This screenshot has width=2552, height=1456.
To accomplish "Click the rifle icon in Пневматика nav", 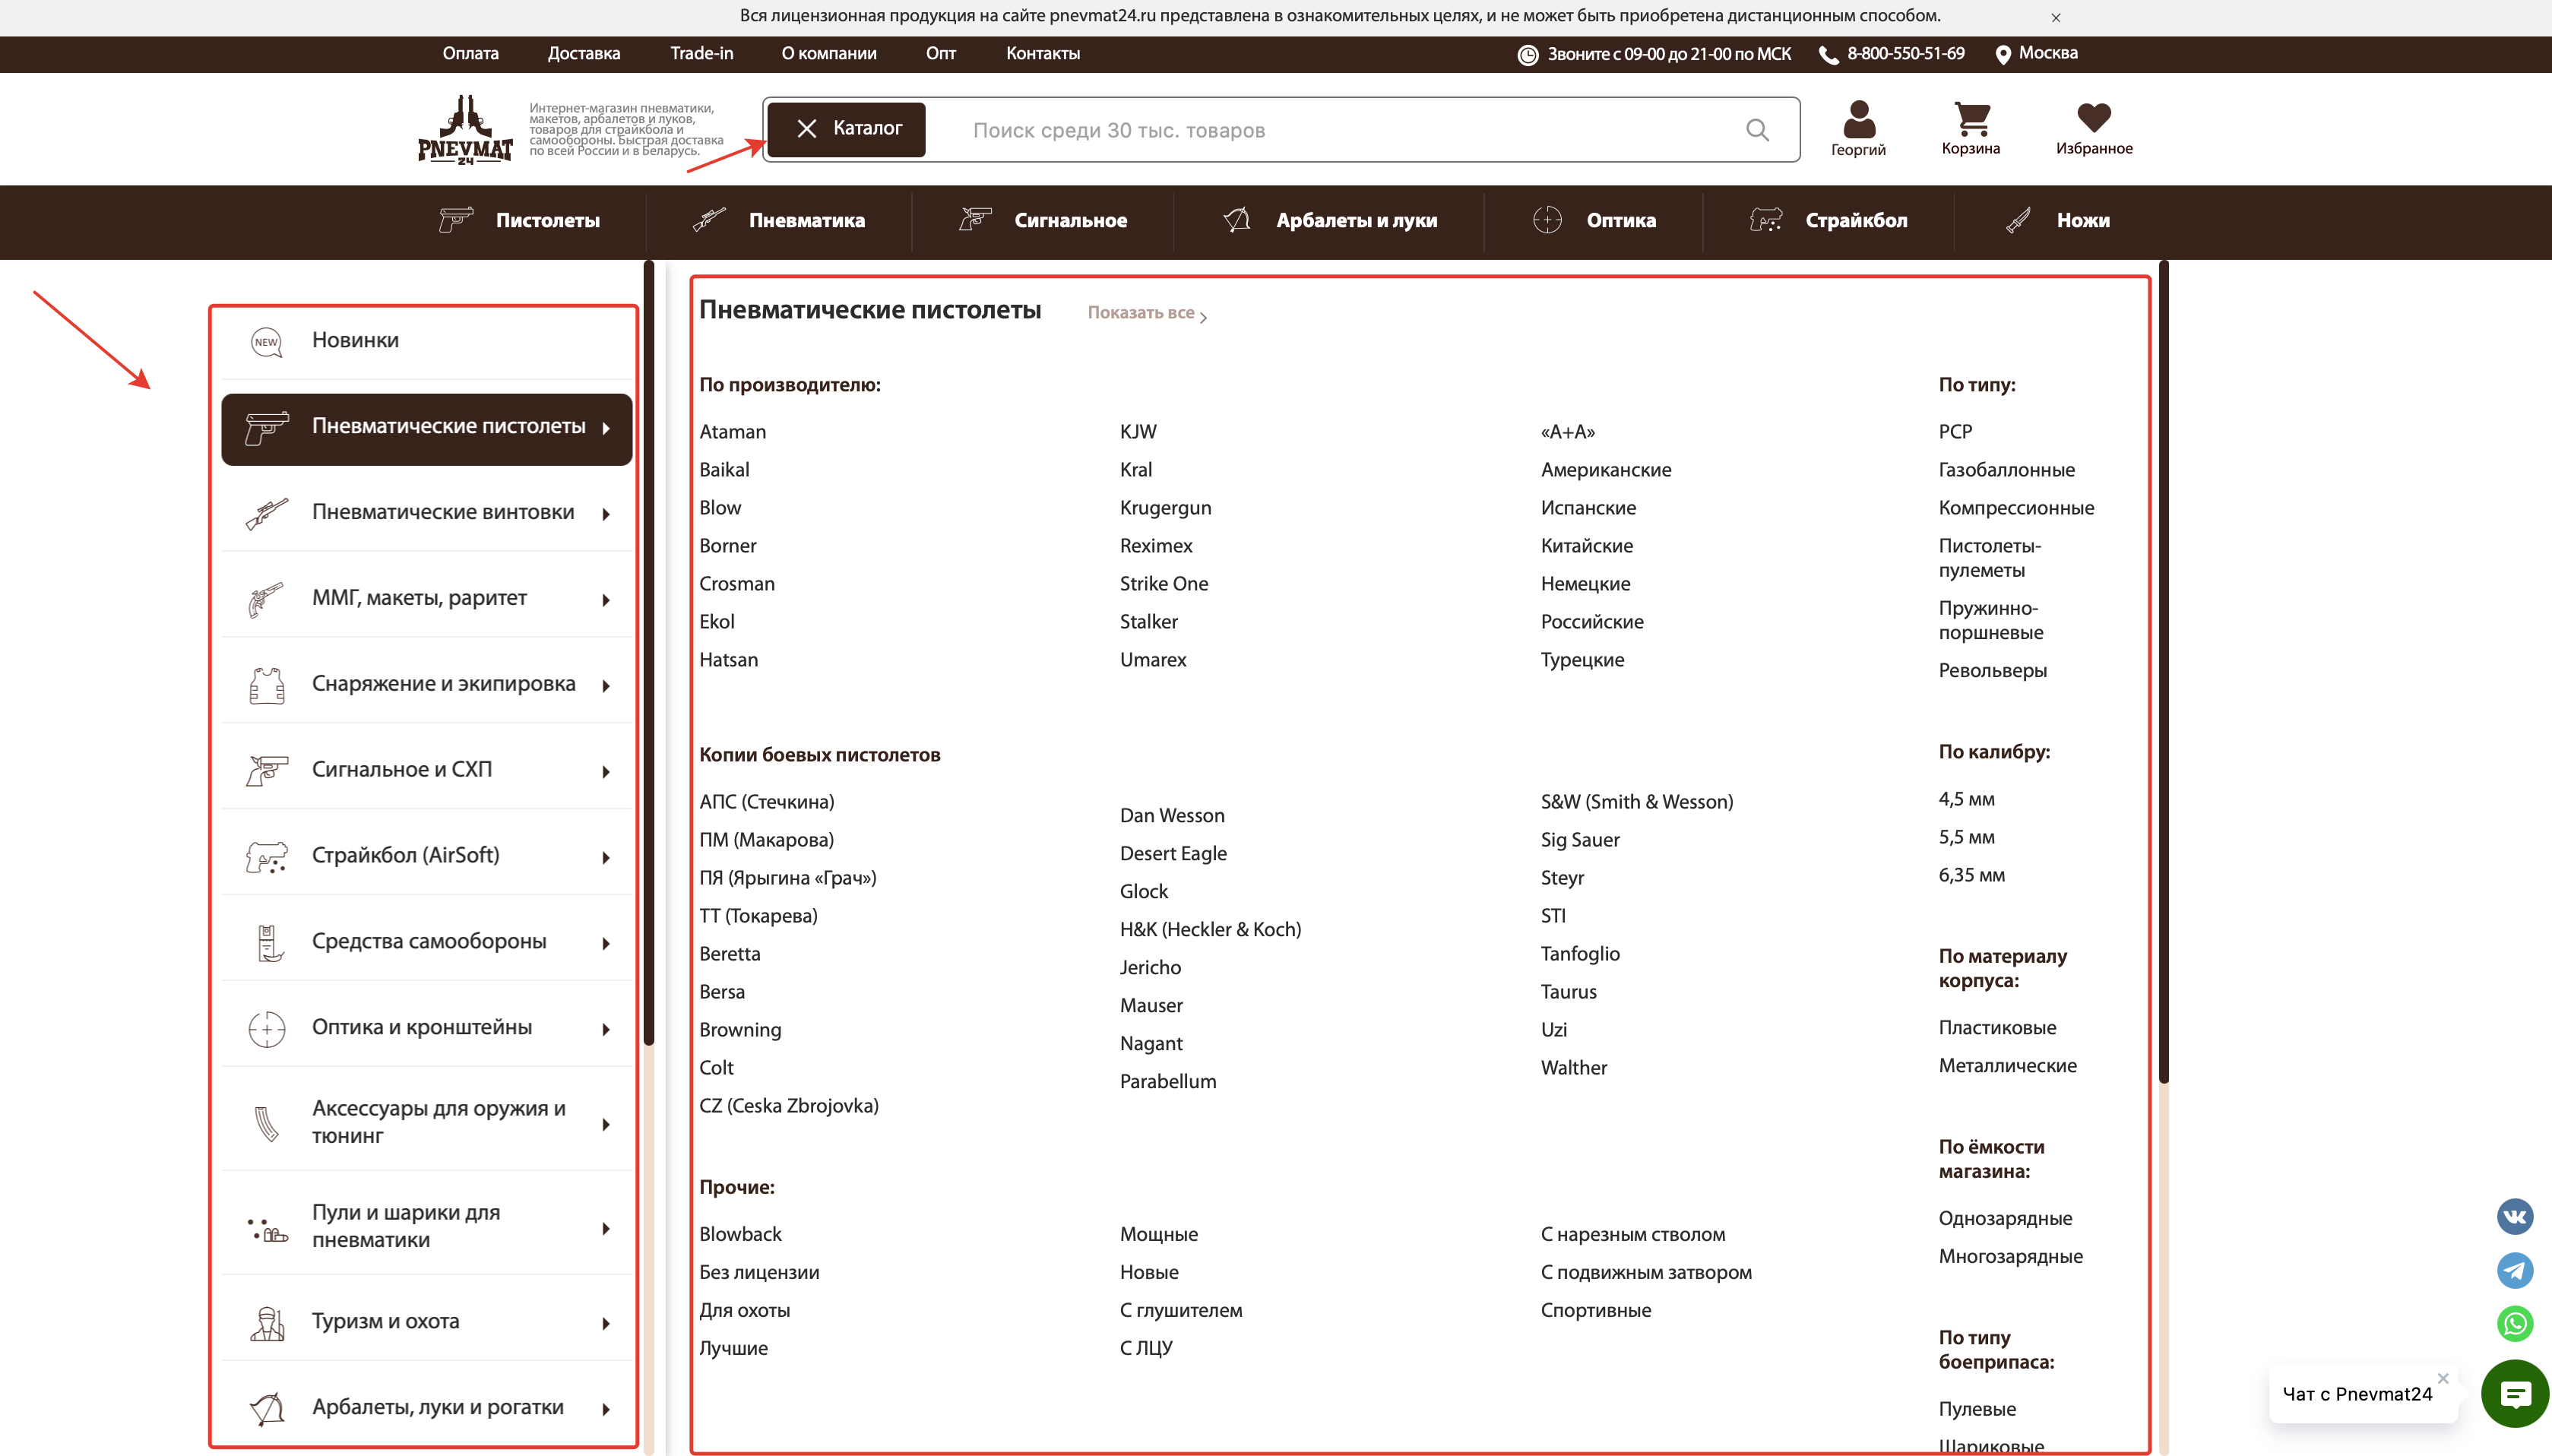I will click(709, 220).
